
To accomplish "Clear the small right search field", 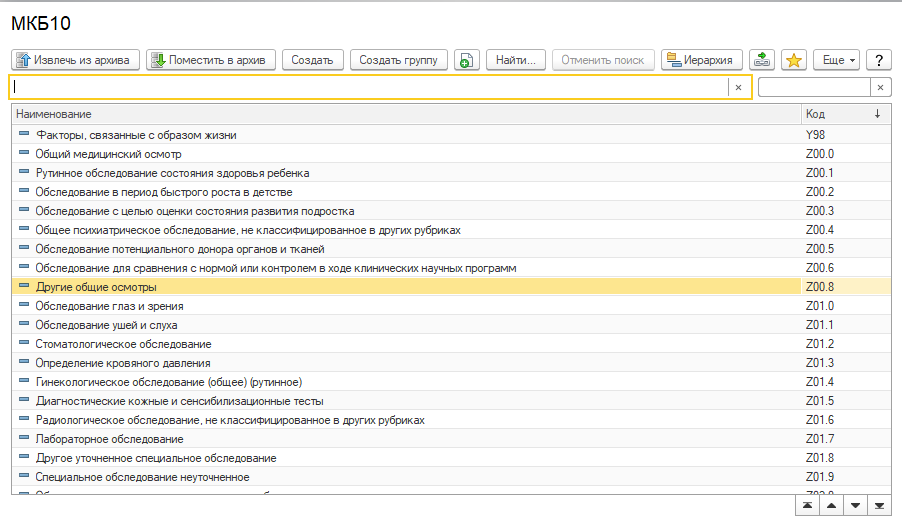I will [880, 88].
